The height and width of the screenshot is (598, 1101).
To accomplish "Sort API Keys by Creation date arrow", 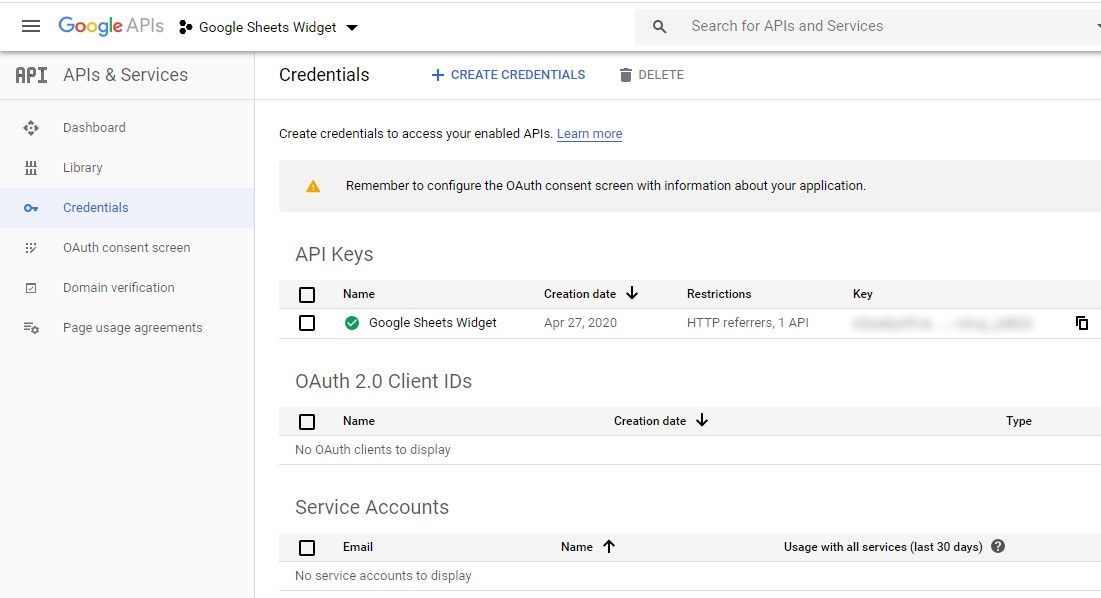I will click(632, 293).
